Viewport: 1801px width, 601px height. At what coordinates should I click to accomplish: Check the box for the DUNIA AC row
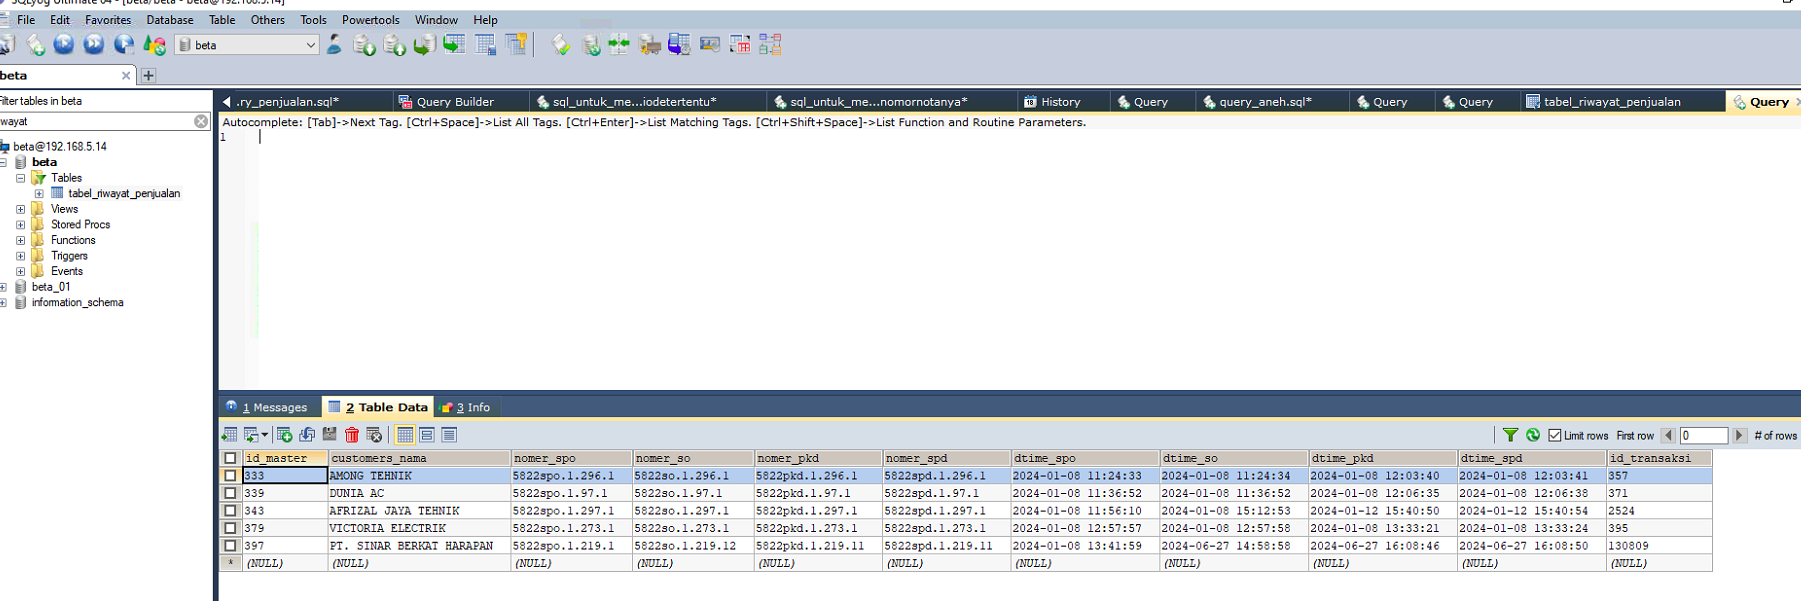231,493
